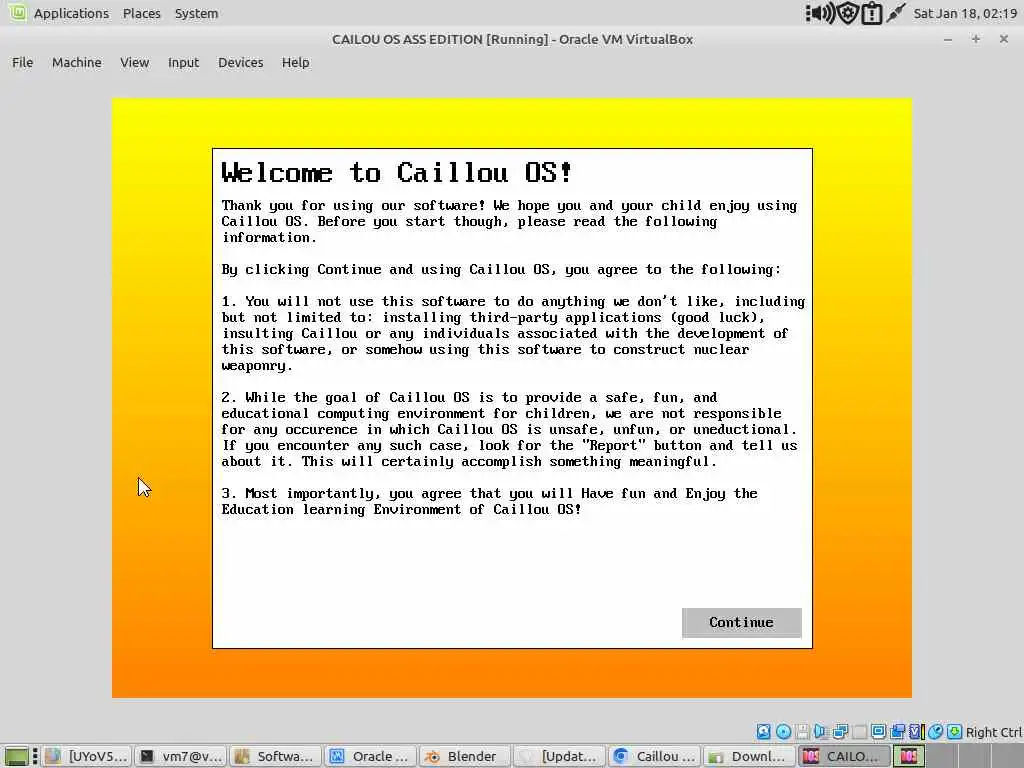Click the network adapters status icon

click(840, 731)
